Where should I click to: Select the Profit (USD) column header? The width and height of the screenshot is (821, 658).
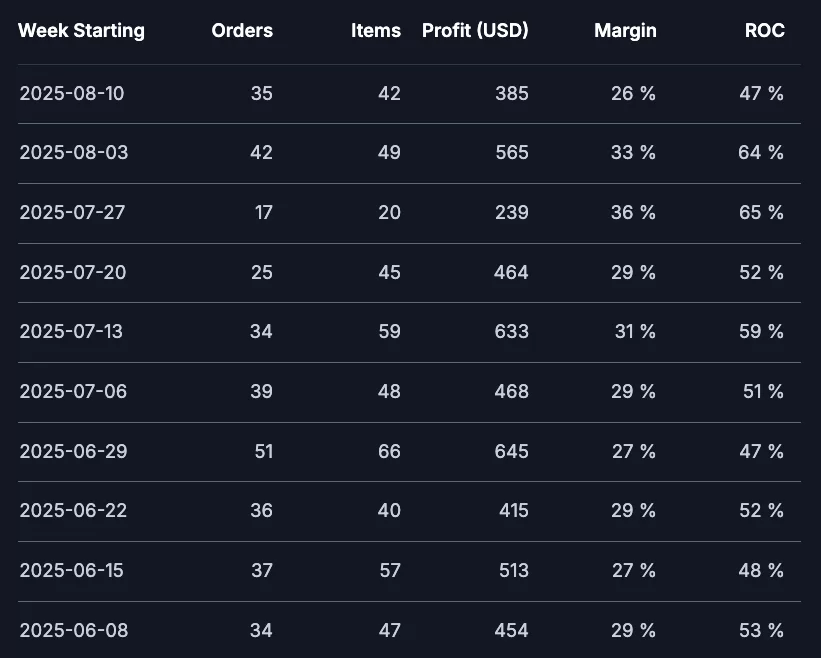click(475, 30)
